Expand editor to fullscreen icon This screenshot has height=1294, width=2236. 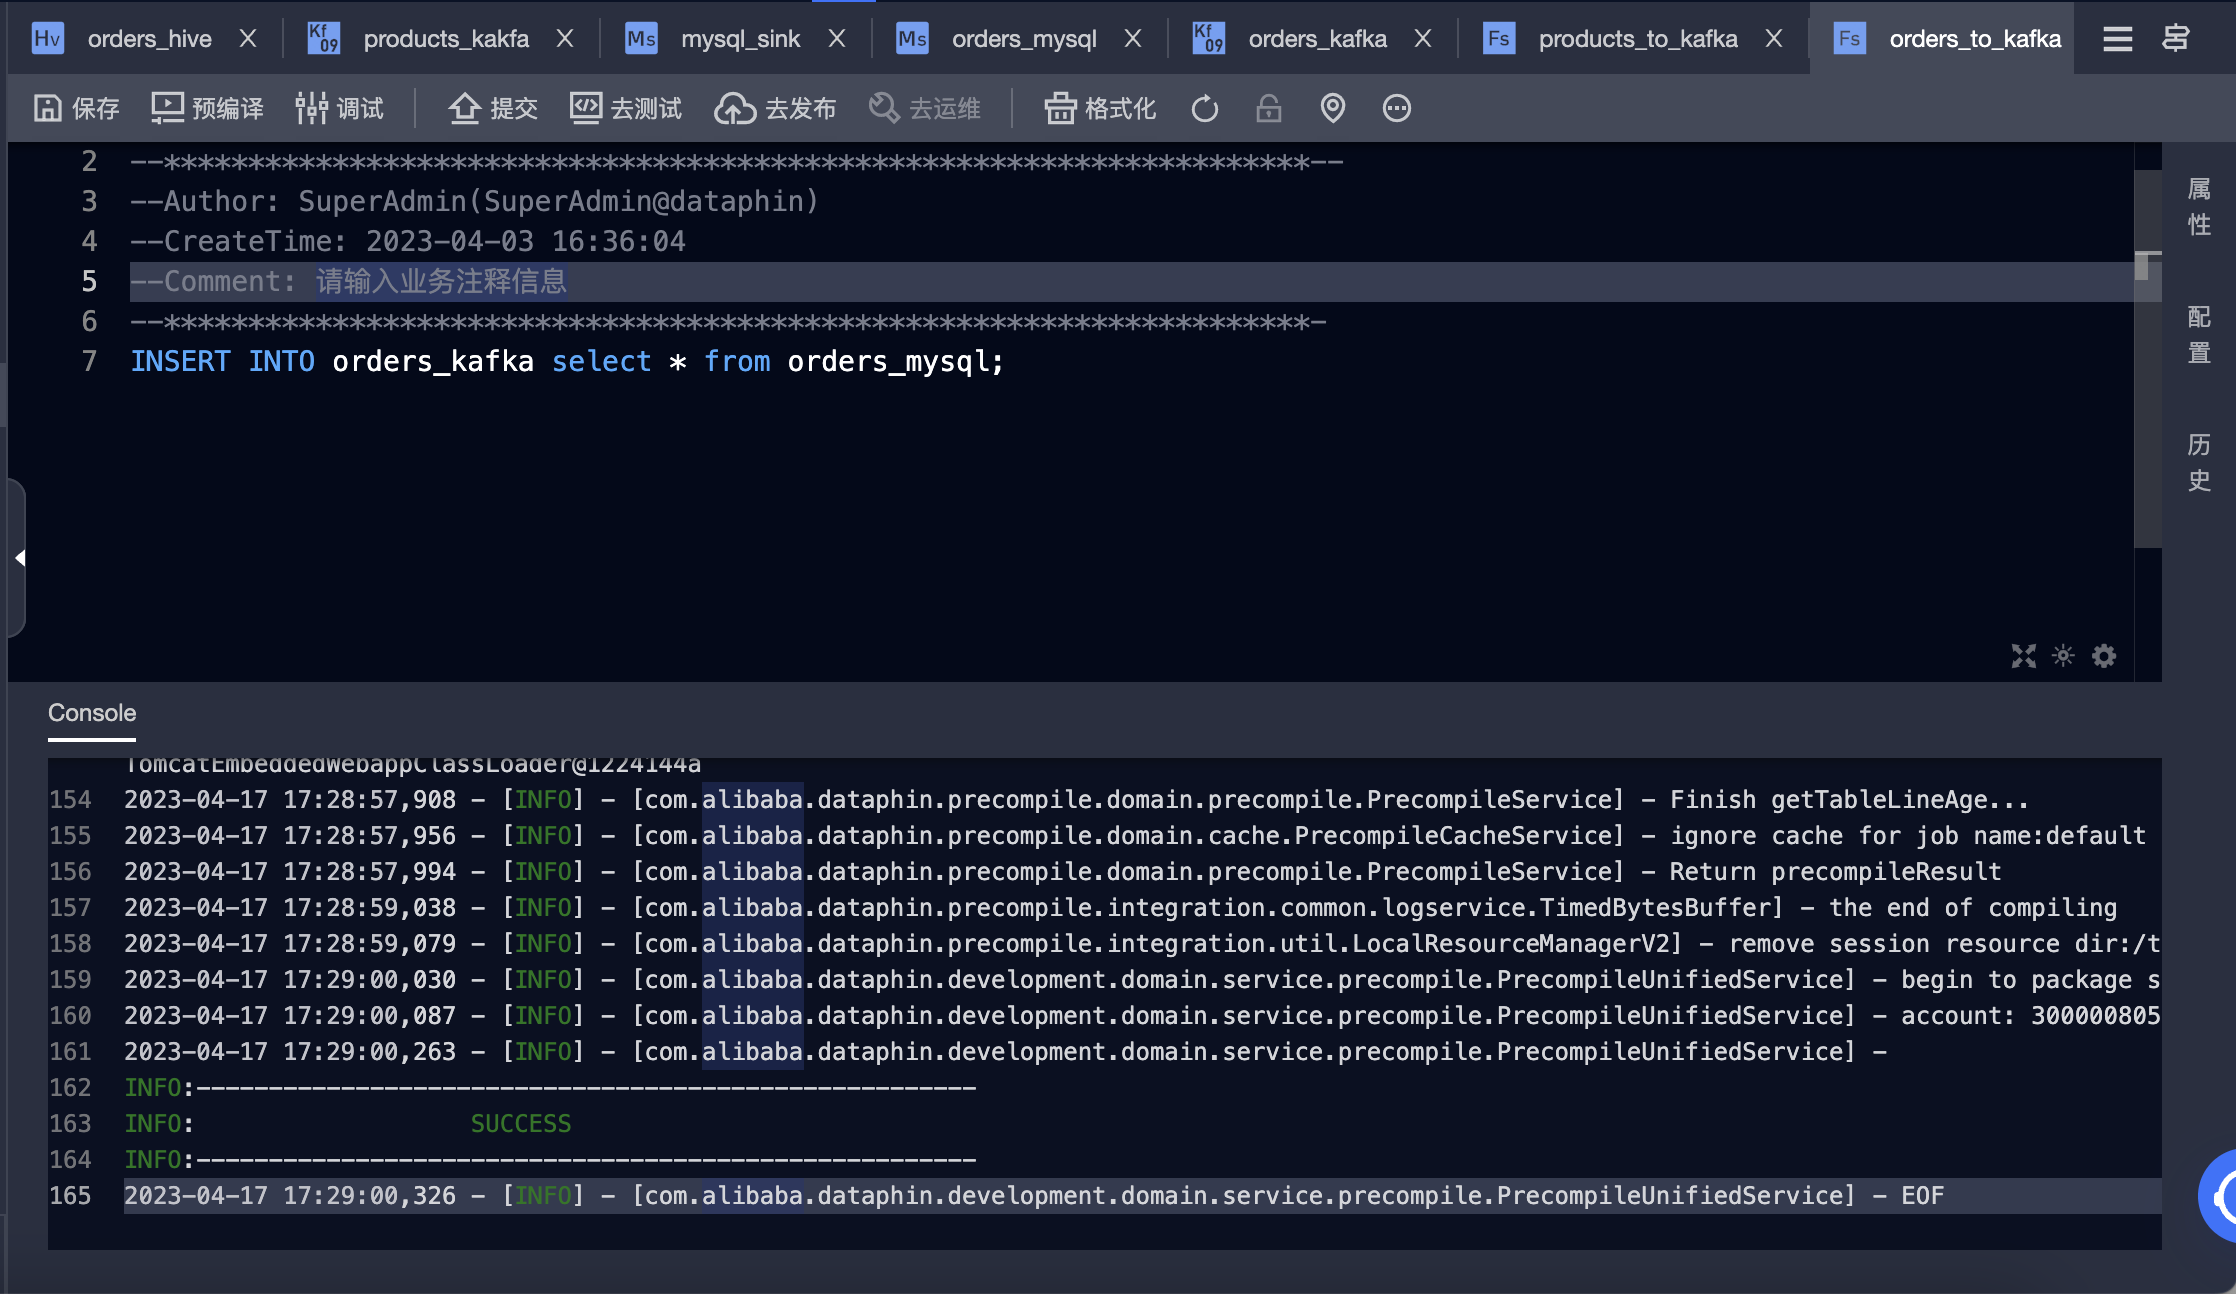pyautogui.click(x=2024, y=656)
